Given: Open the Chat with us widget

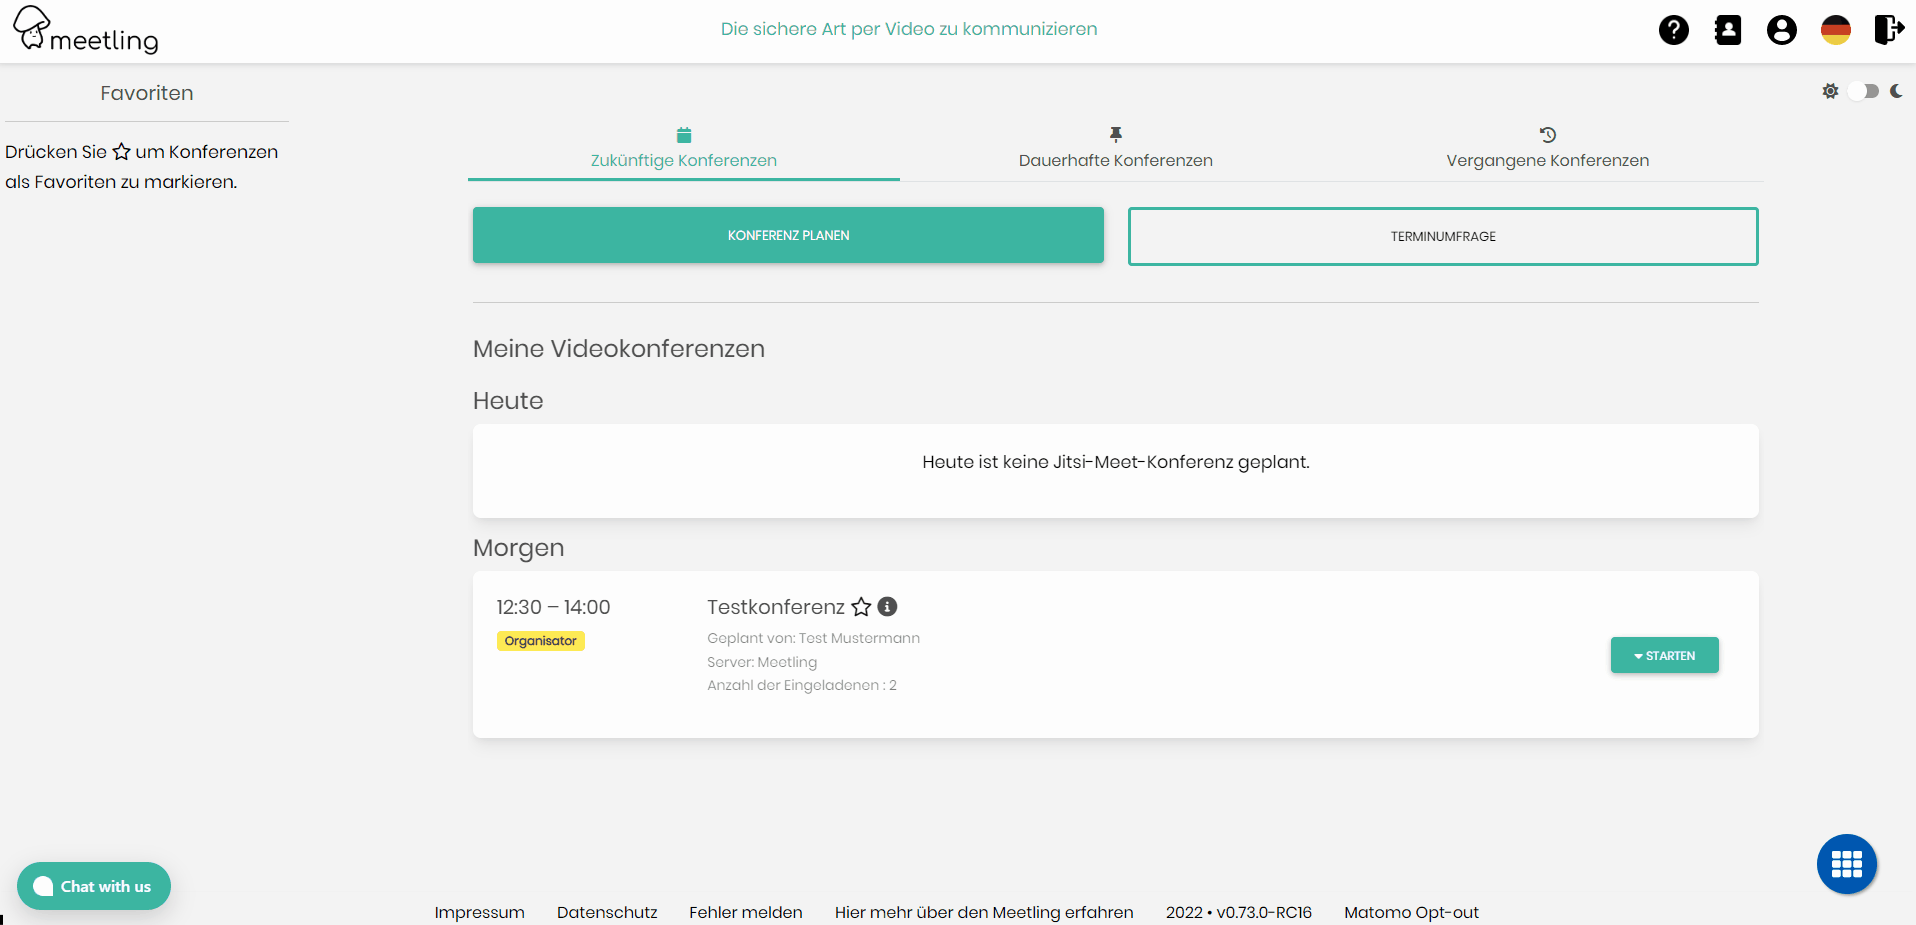Looking at the screenshot, I should (x=94, y=886).
